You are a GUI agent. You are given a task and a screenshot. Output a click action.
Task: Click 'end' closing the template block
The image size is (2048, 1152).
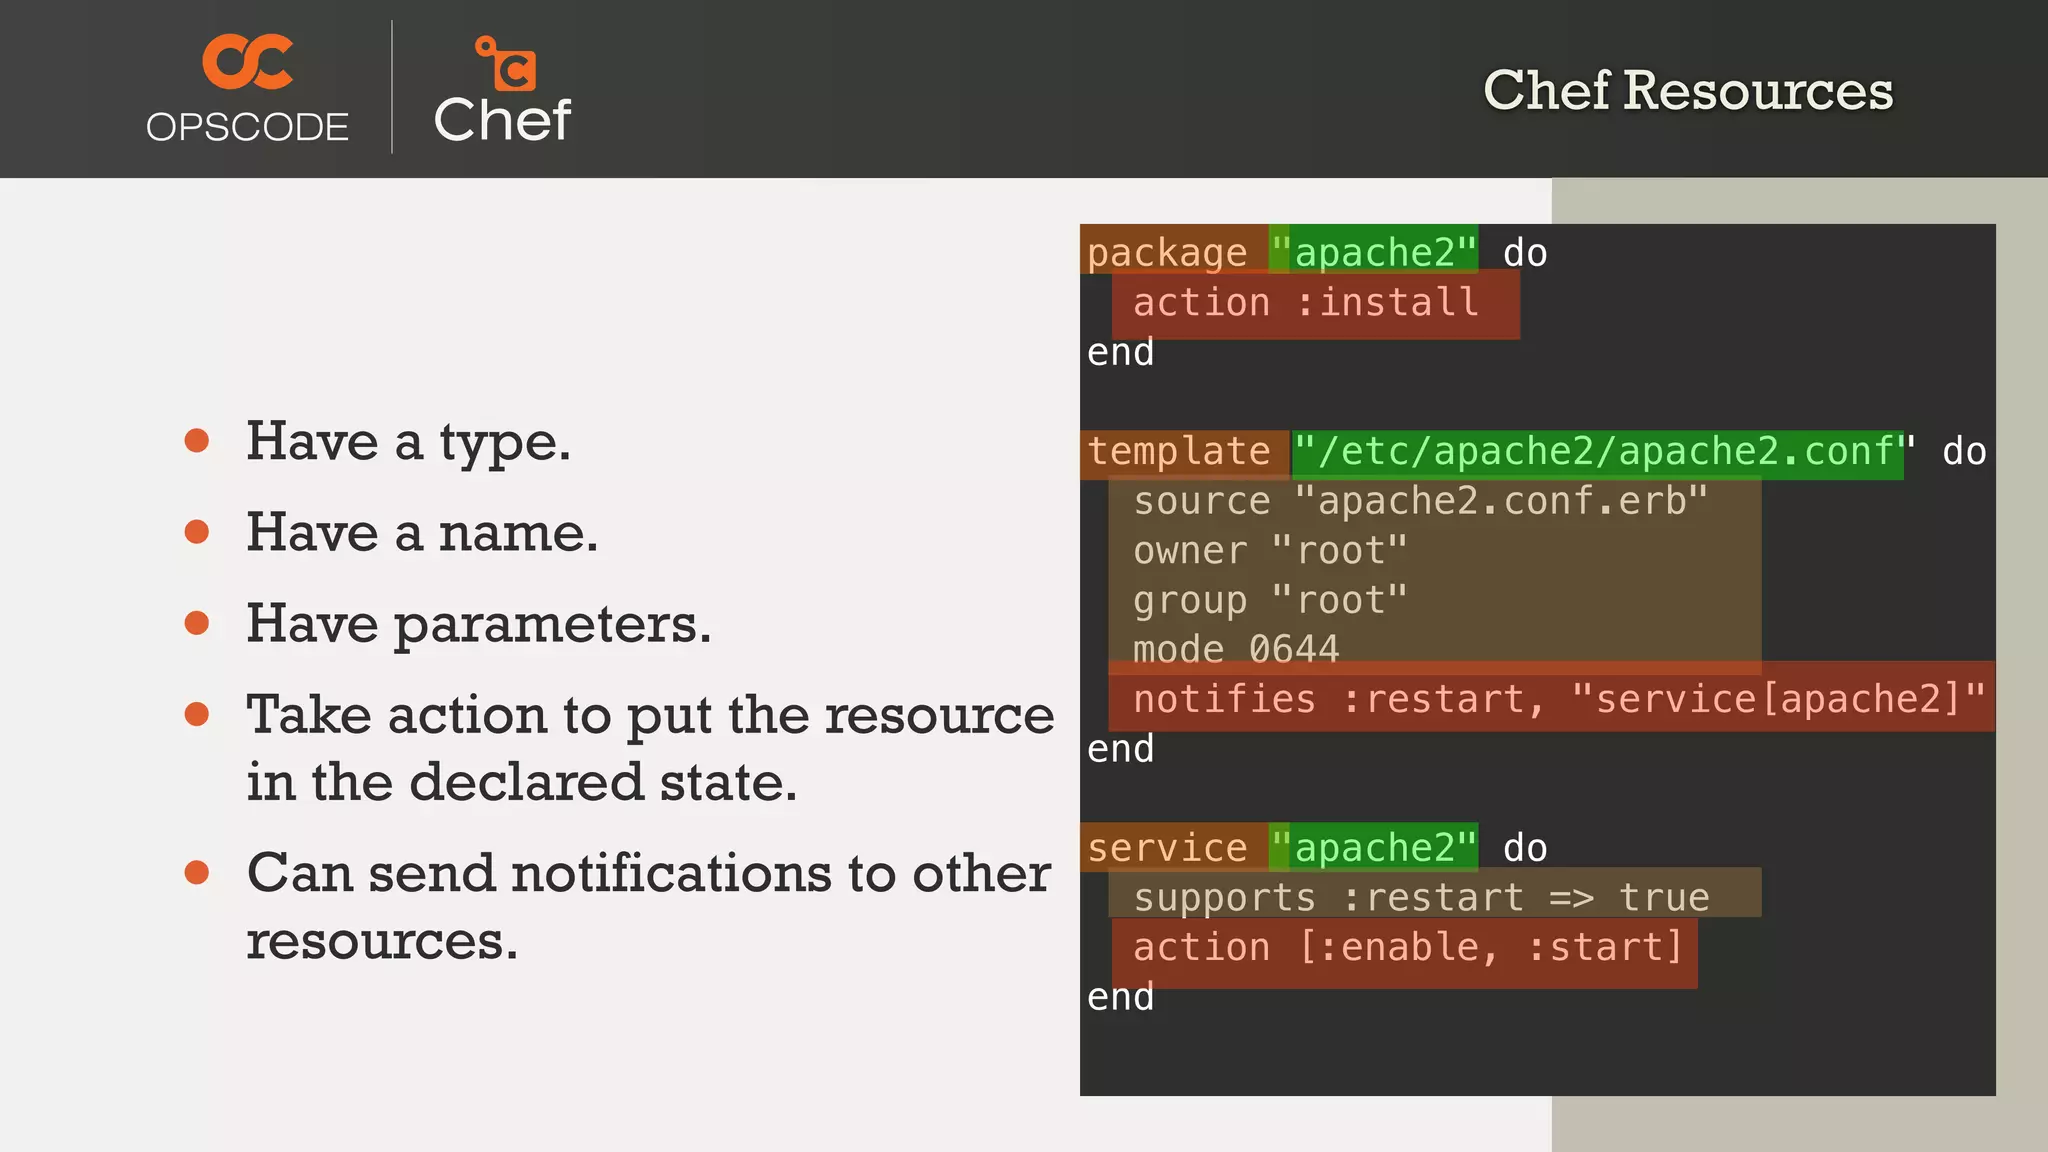(1120, 749)
